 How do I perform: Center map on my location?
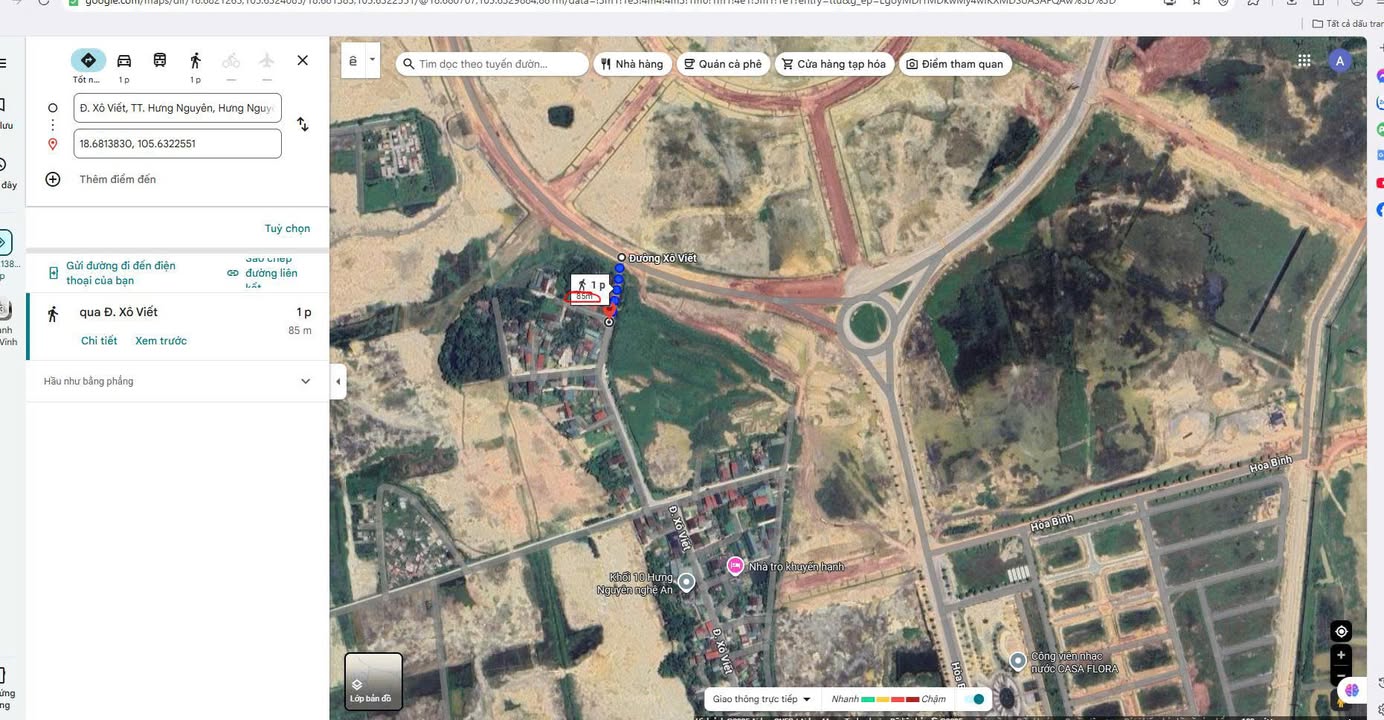[1341, 631]
